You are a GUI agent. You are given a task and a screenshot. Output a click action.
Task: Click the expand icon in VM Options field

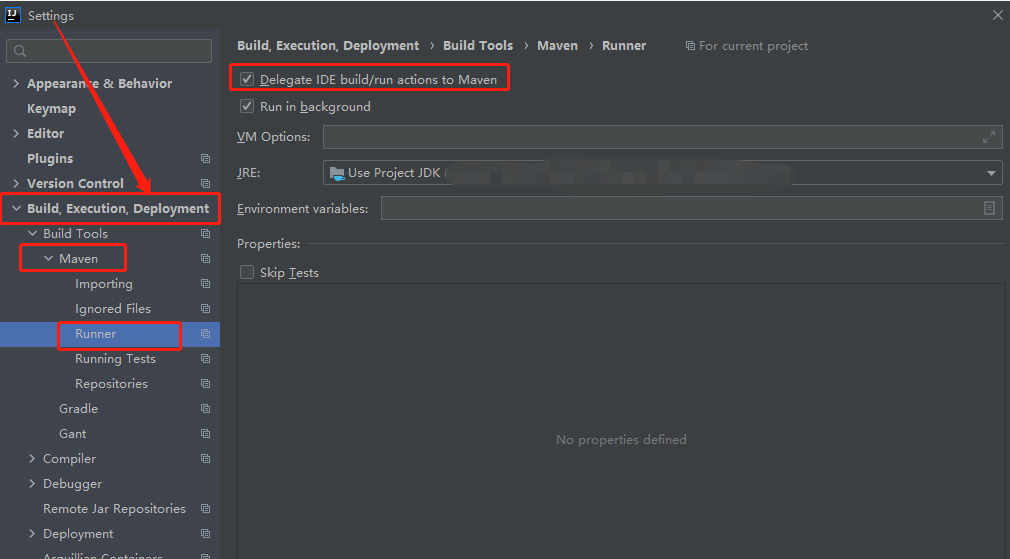coord(989,137)
